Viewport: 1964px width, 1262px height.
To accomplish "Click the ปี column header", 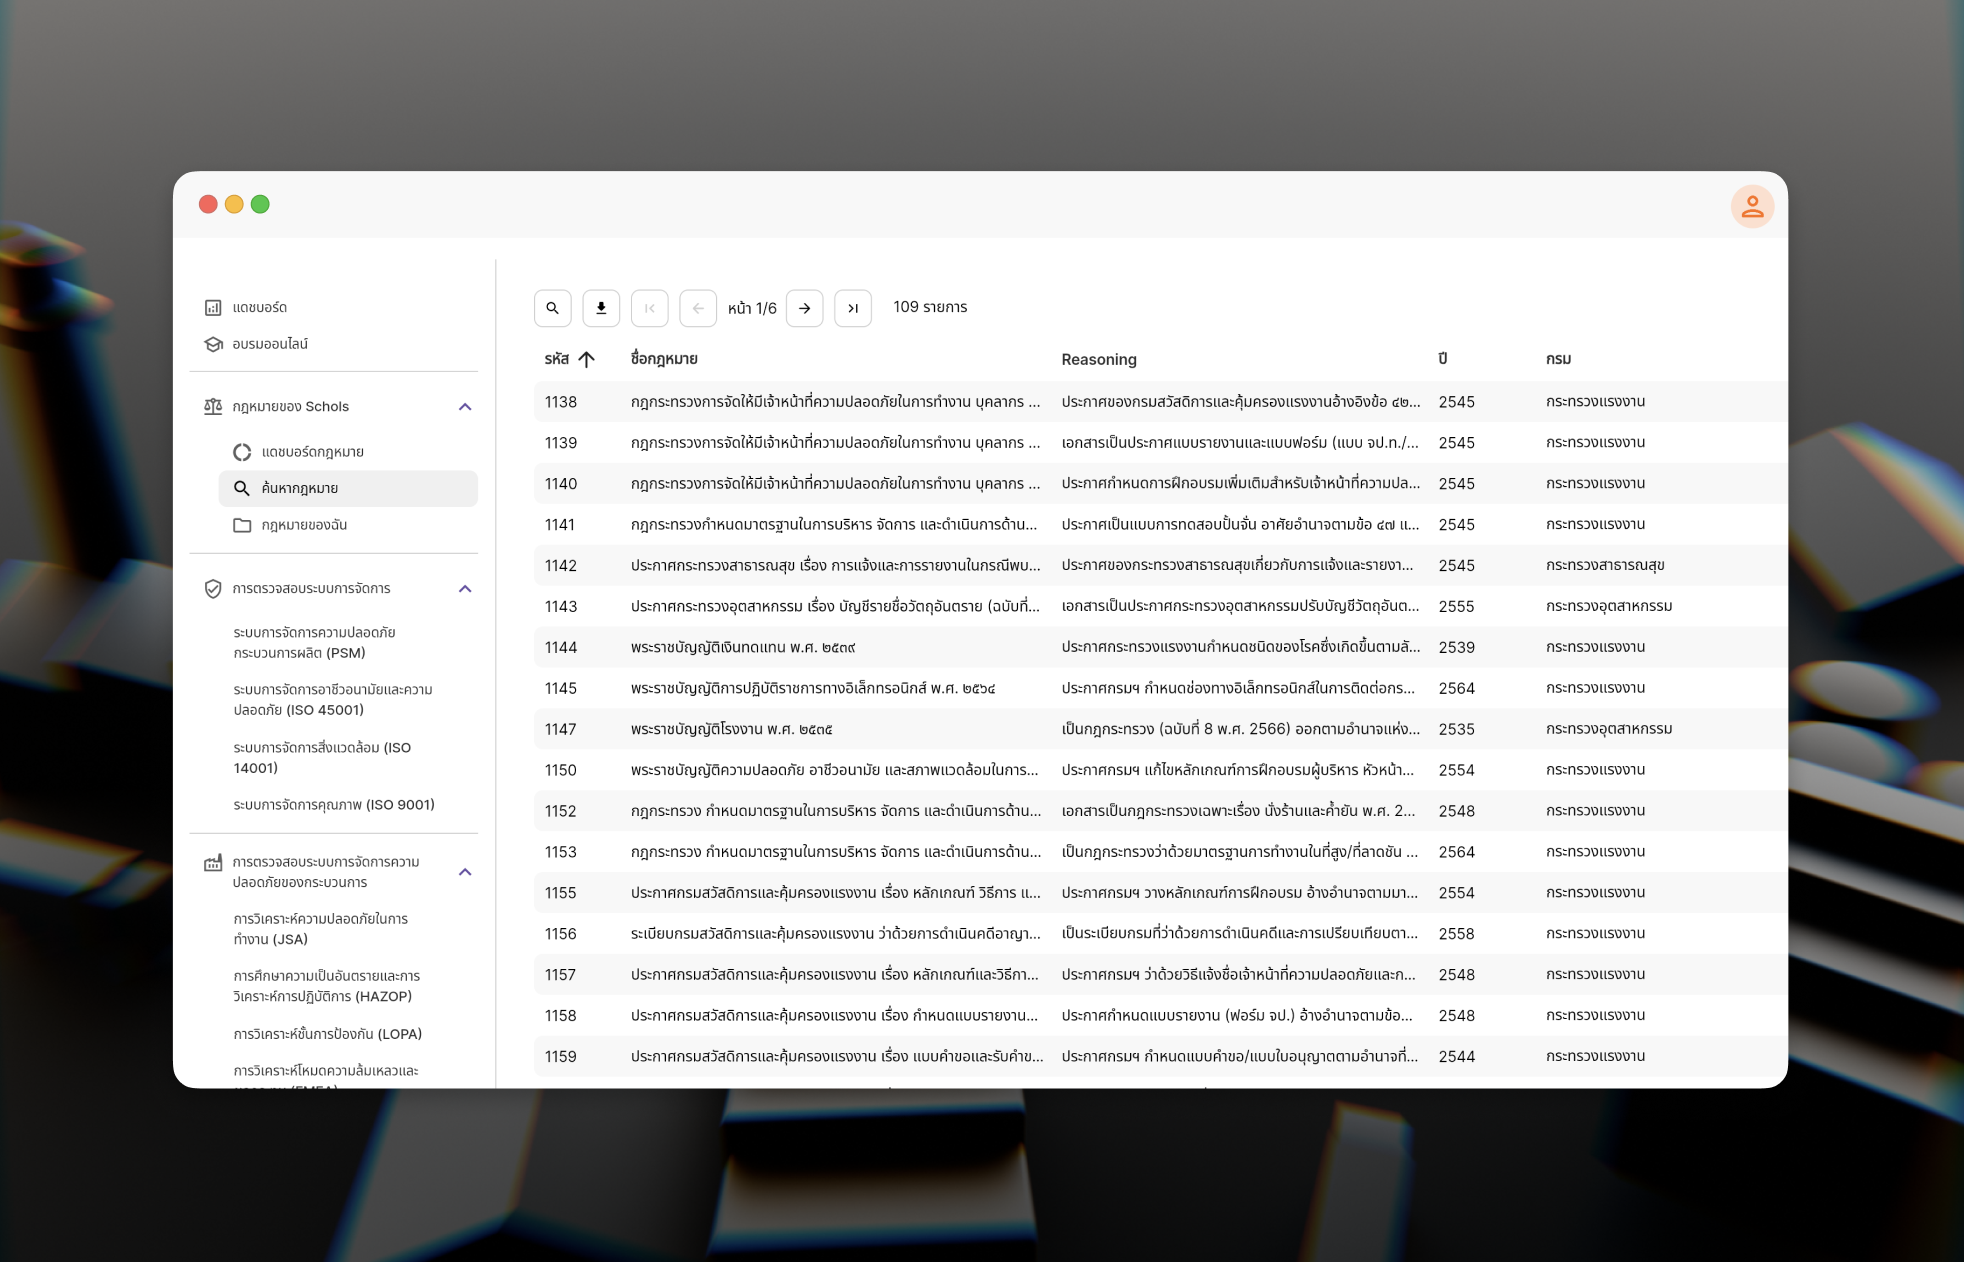I will [x=1442, y=359].
